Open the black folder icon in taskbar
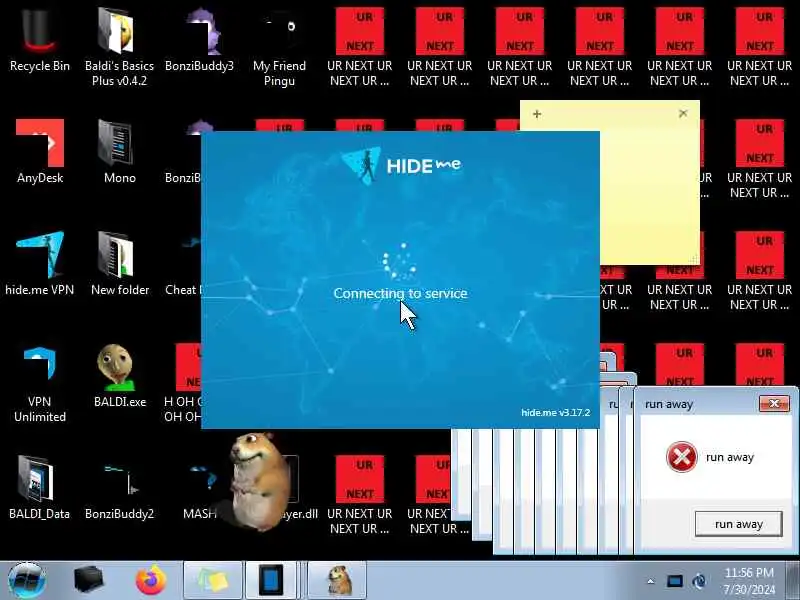 coord(88,581)
